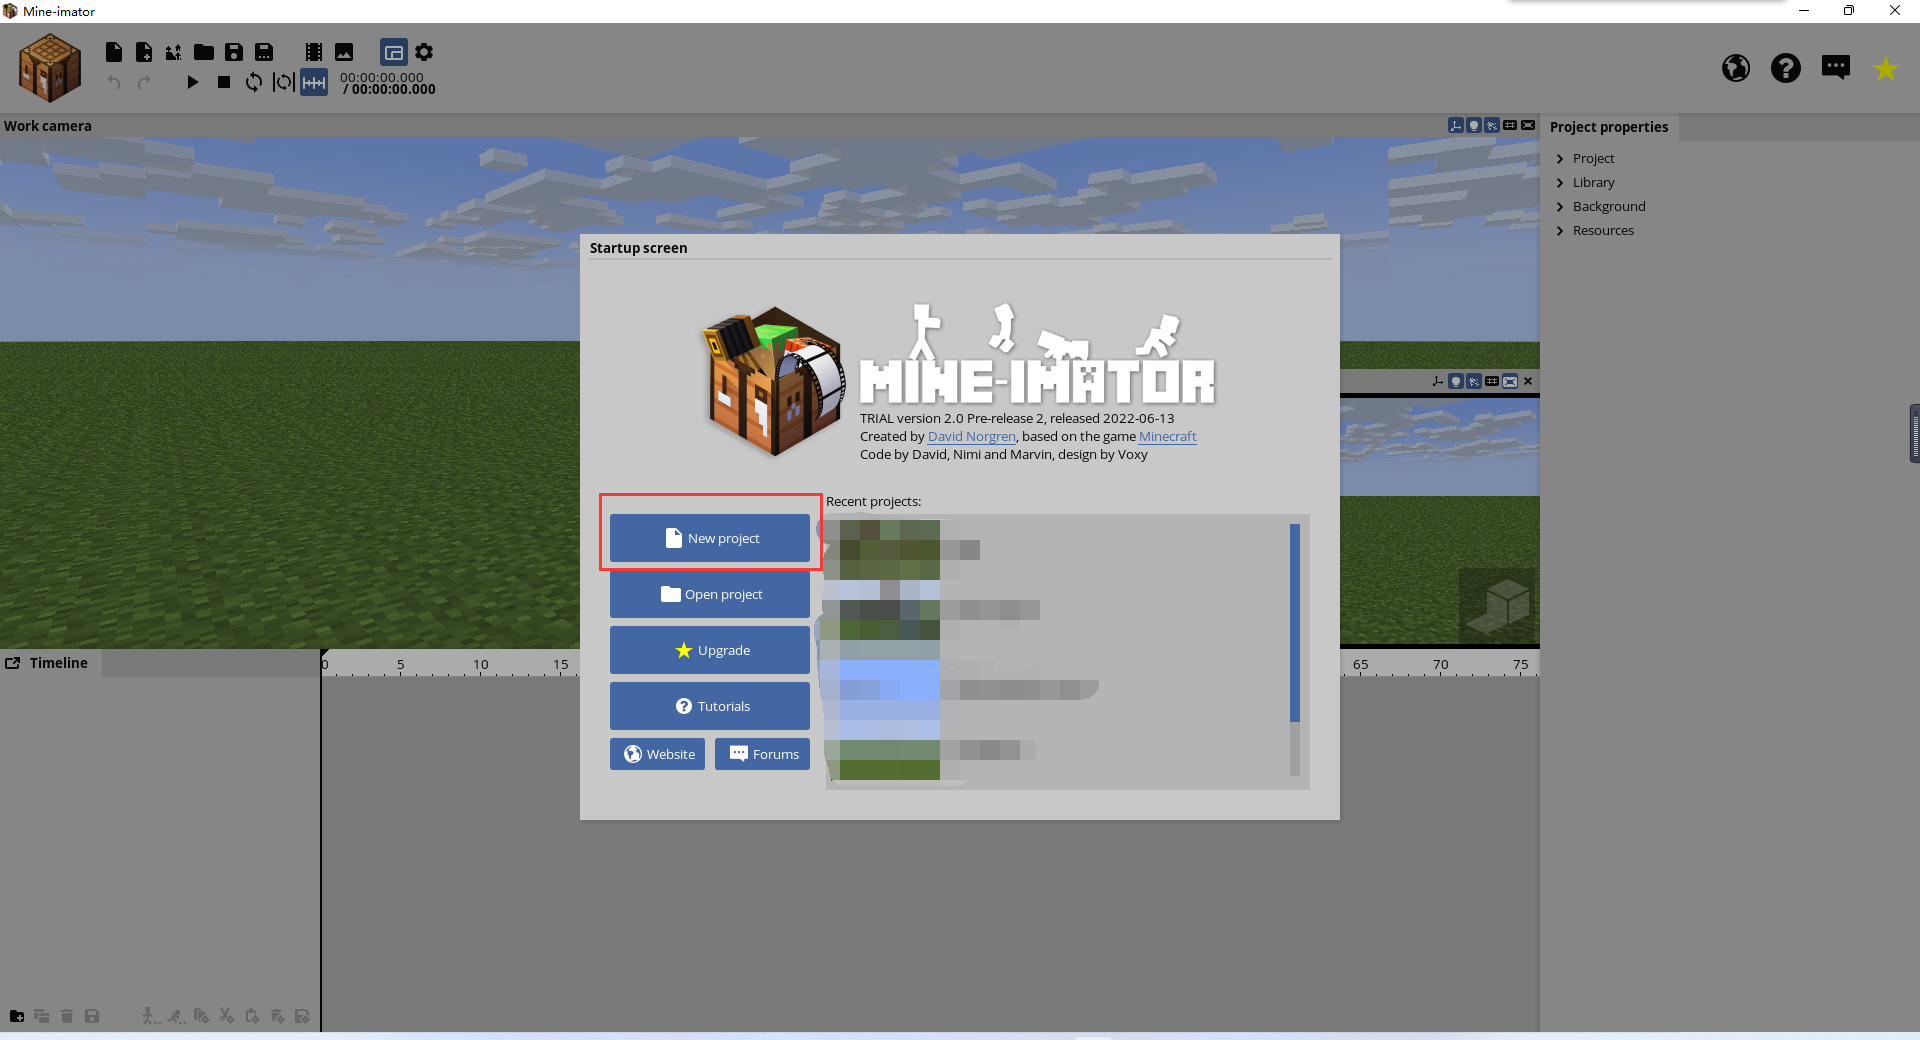
Task: Toggle the grid icon in Work camera header
Action: click(1510, 125)
